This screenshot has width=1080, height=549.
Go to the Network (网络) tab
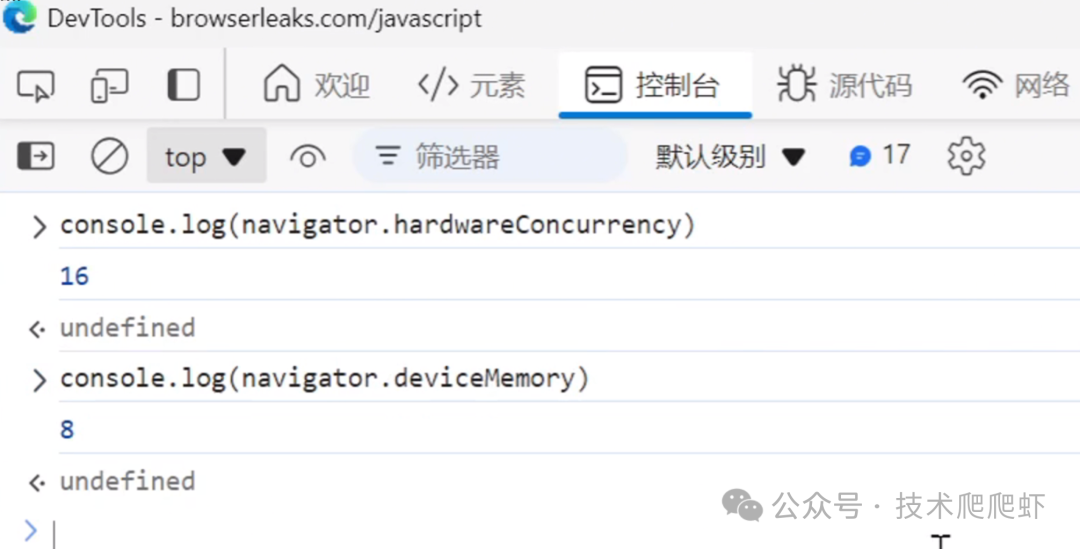point(1016,86)
